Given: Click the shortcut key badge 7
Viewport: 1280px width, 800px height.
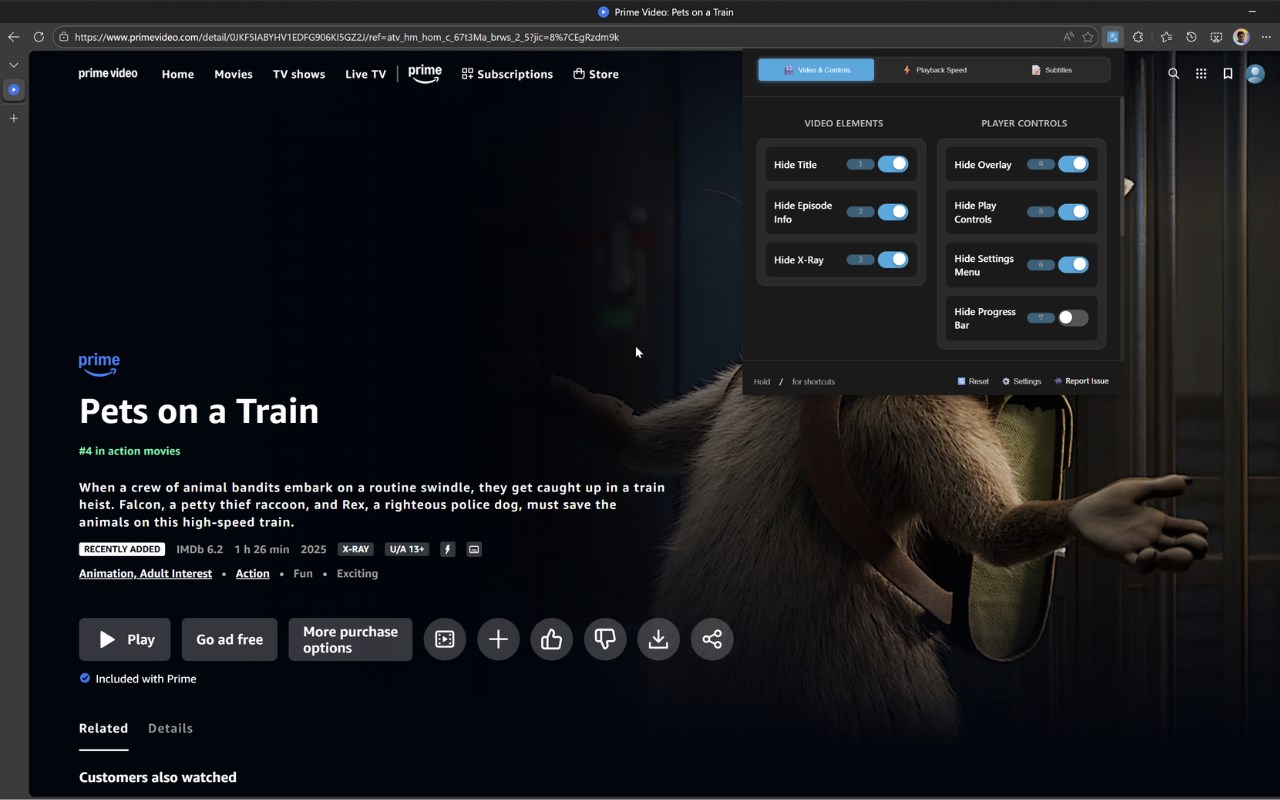Looking at the screenshot, I should 1040,318.
